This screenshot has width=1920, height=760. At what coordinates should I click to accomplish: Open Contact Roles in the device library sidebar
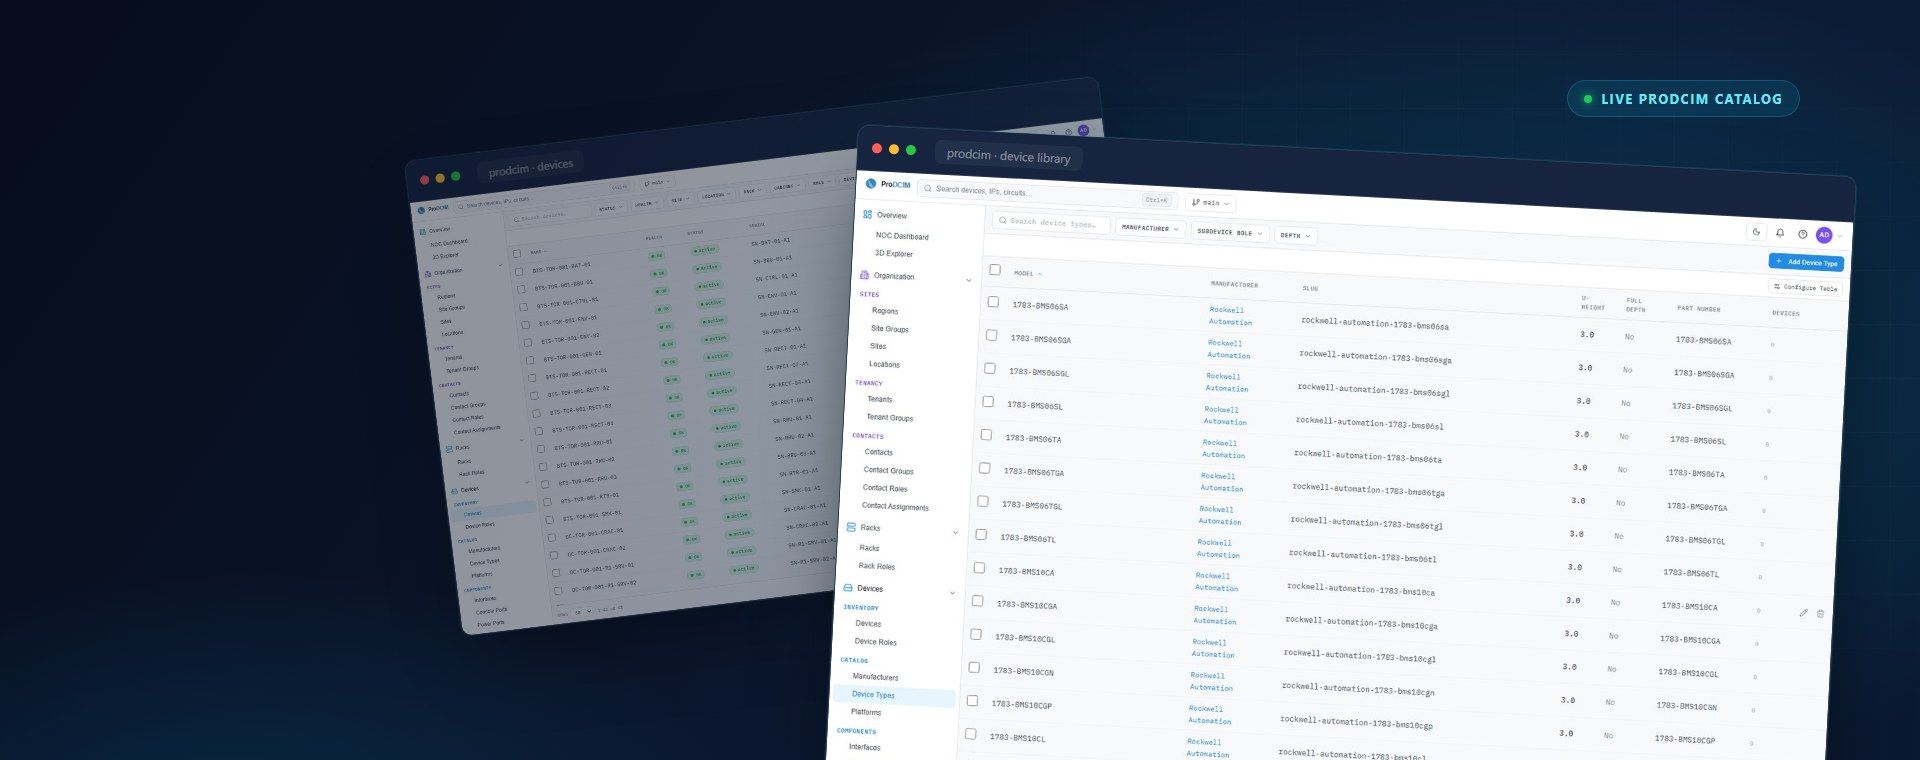[x=885, y=488]
